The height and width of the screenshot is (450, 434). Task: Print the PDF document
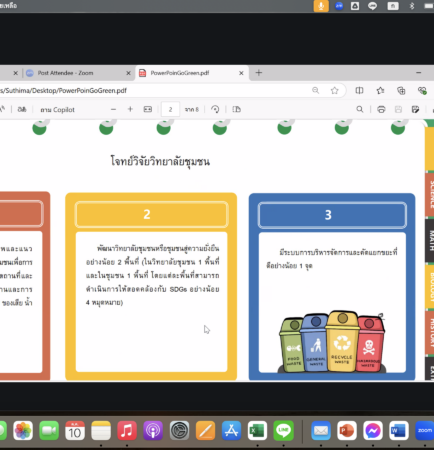tap(381, 109)
